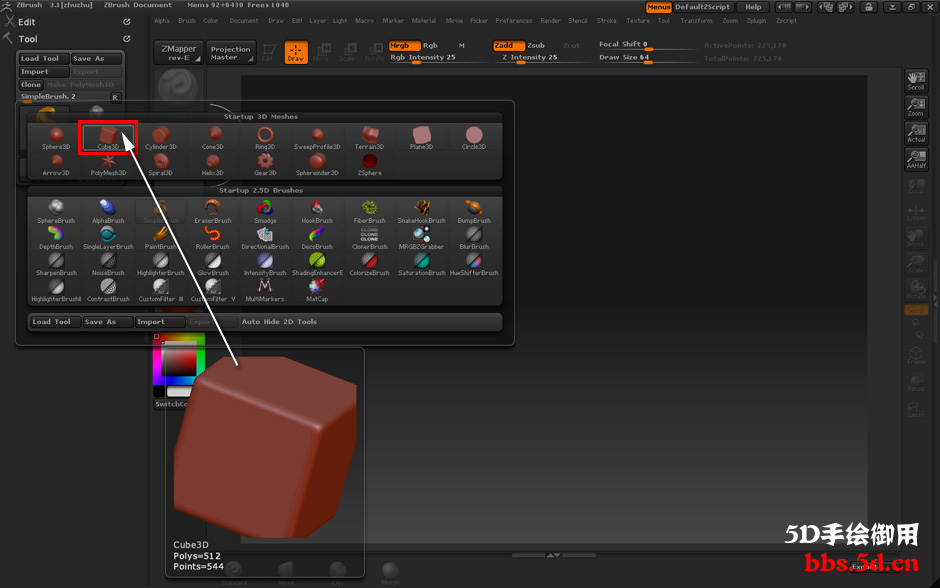This screenshot has width=940, height=588.
Task: Open the Material menu
Action: click(424, 20)
